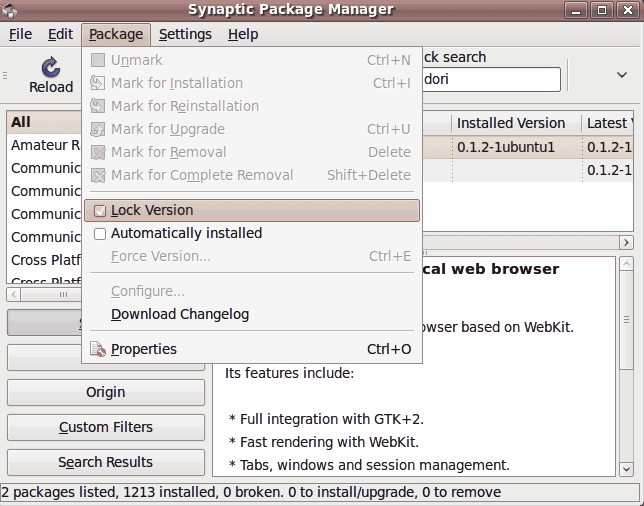Click the Origin filter button
Image resolution: width=644 pixels, height=506 pixels.
tap(106, 392)
